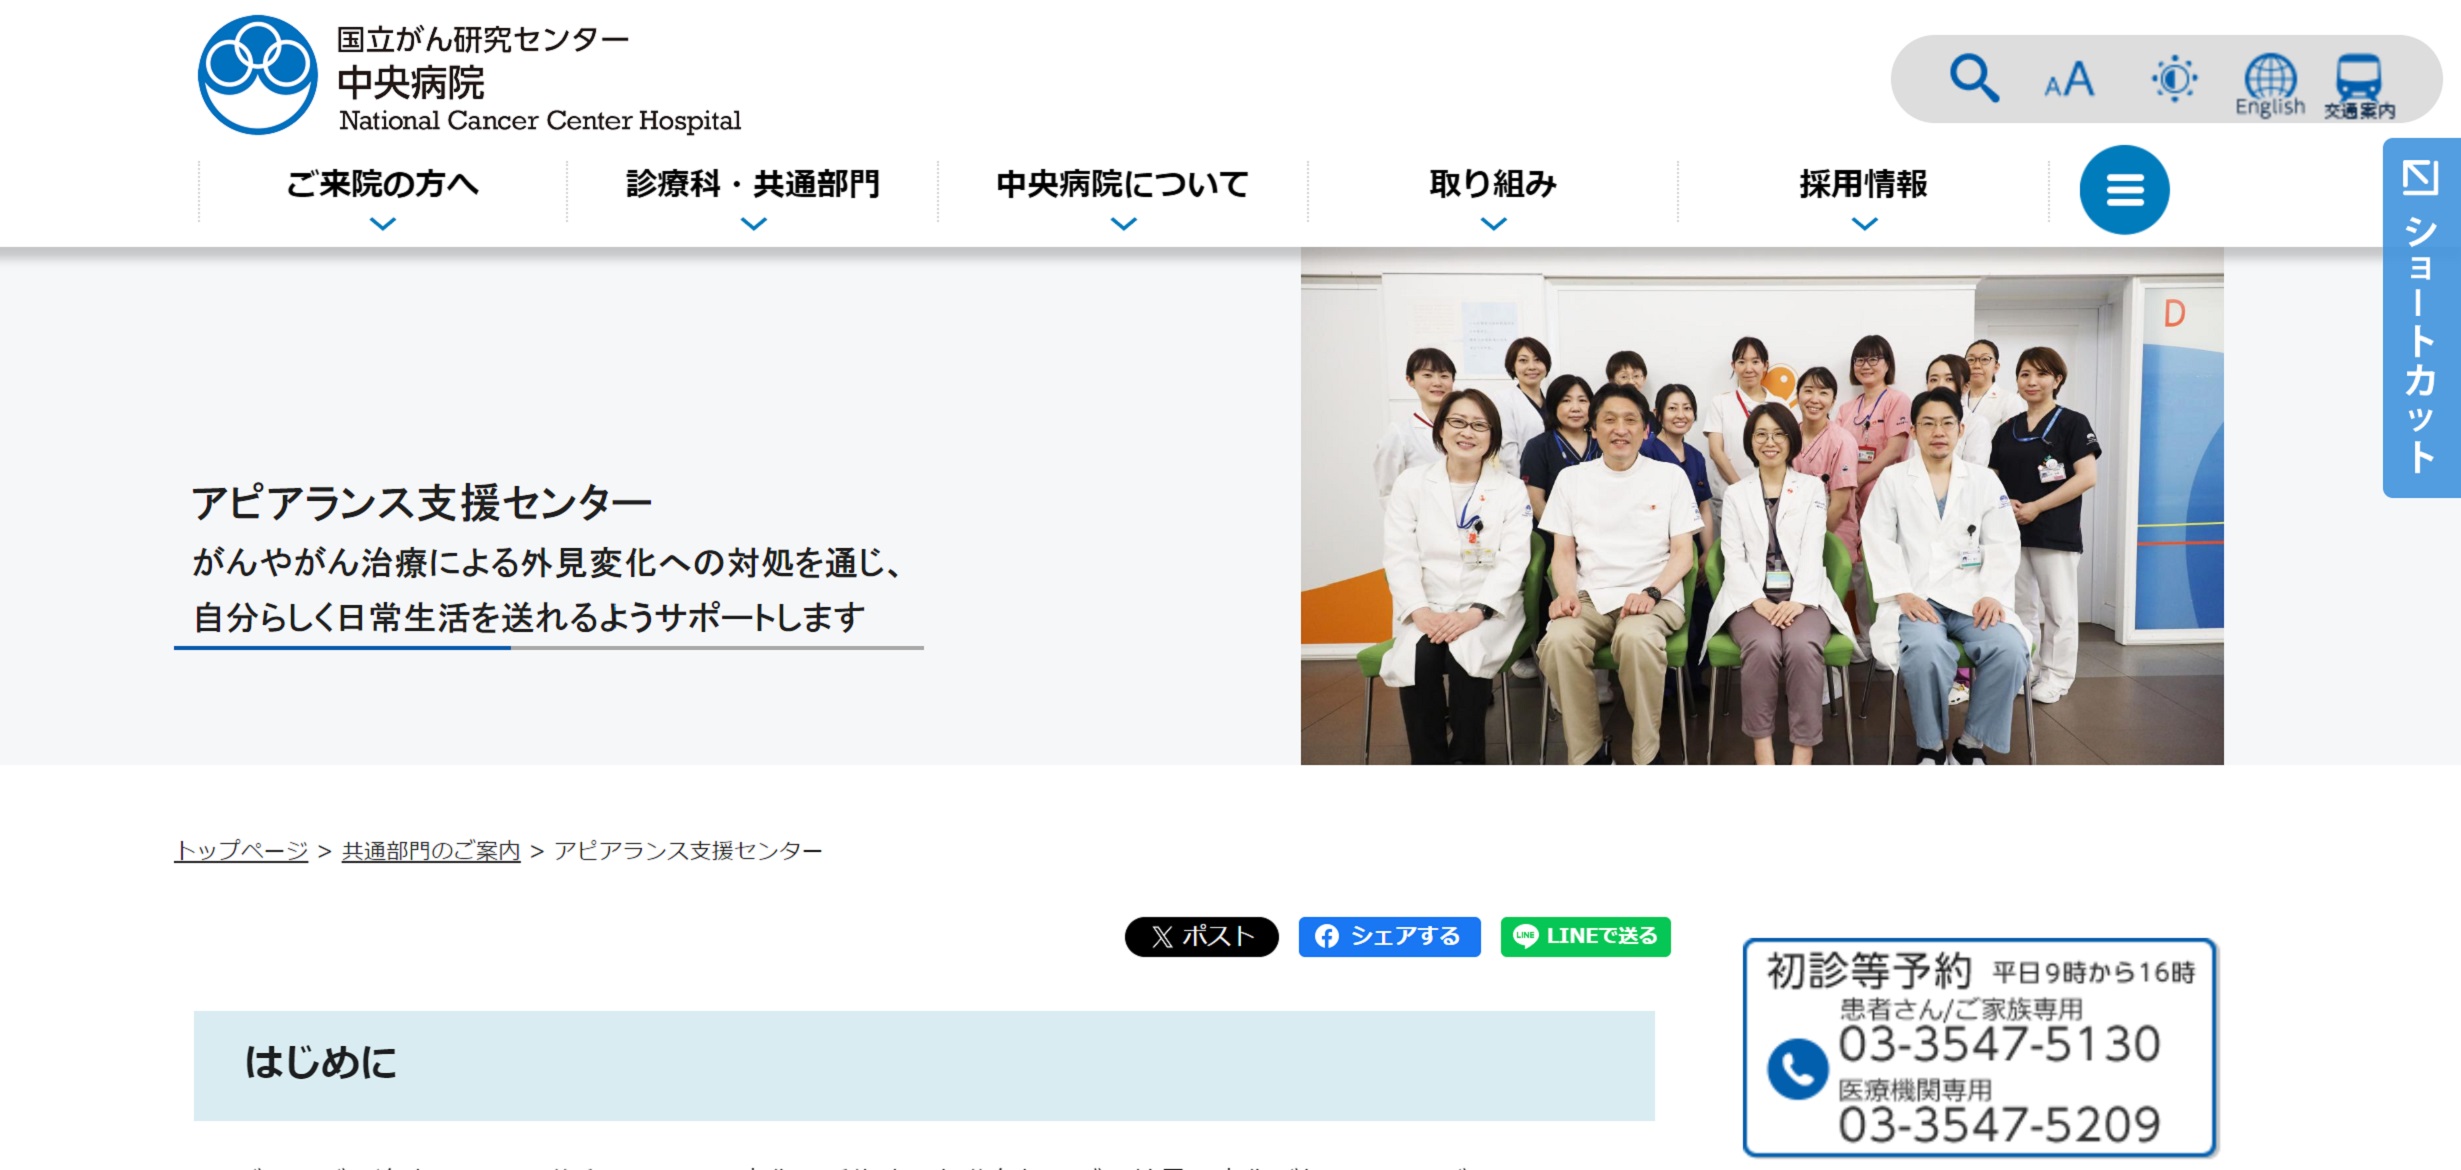Share the page on Facebook via シェアする
Image resolution: width=2461 pixels, height=1170 pixels.
click(x=1389, y=937)
